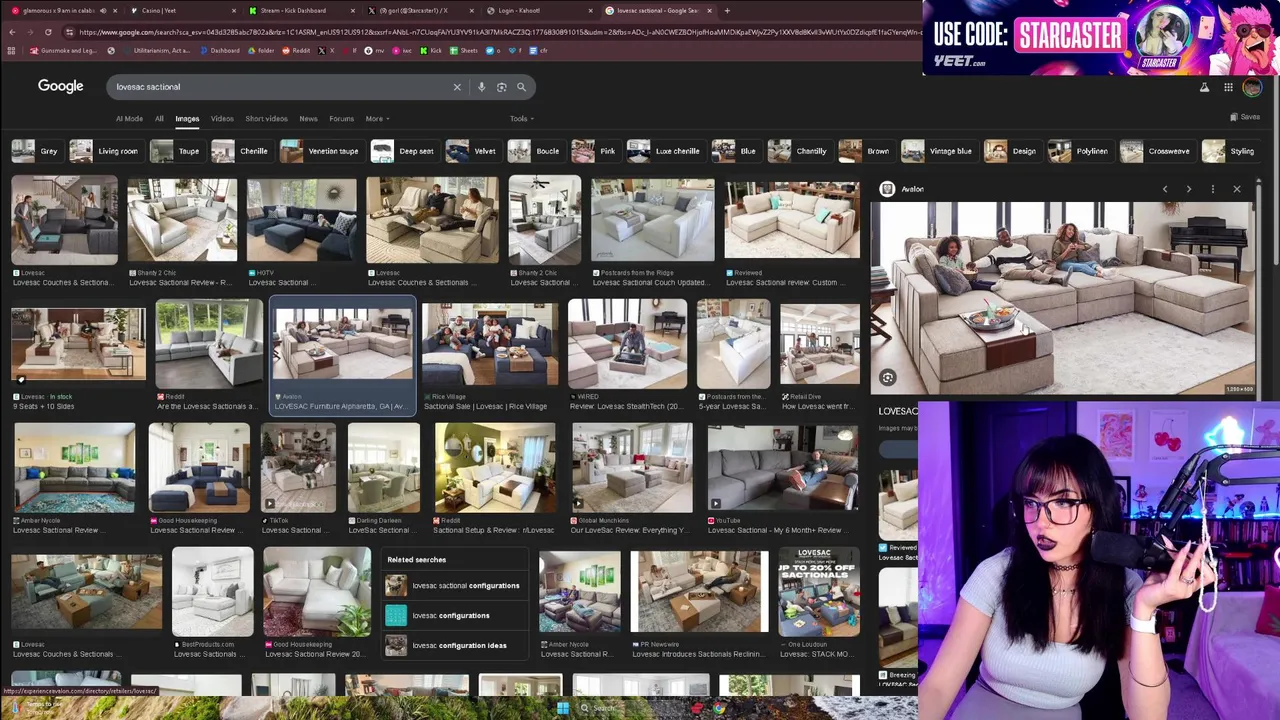Open Search Labs flask icon
The width and height of the screenshot is (1280, 720).
coord(1204,87)
